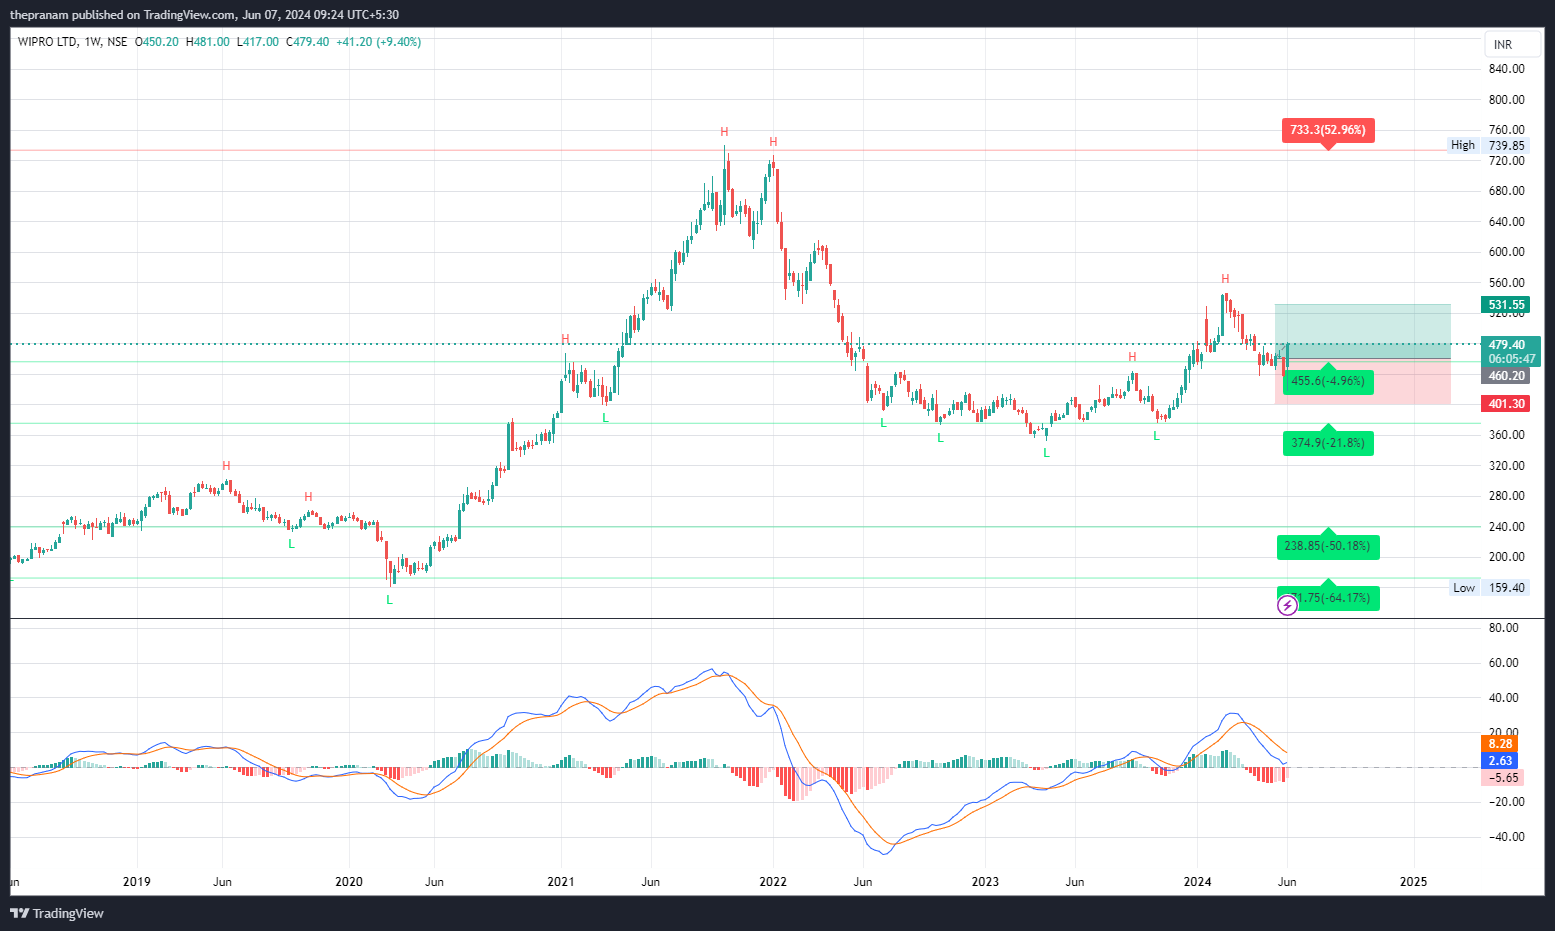Screen dimensions: 1555x931
Task: Select the red 733.3(52.96%) target label
Action: pyautogui.click(x=1328, y=130)
